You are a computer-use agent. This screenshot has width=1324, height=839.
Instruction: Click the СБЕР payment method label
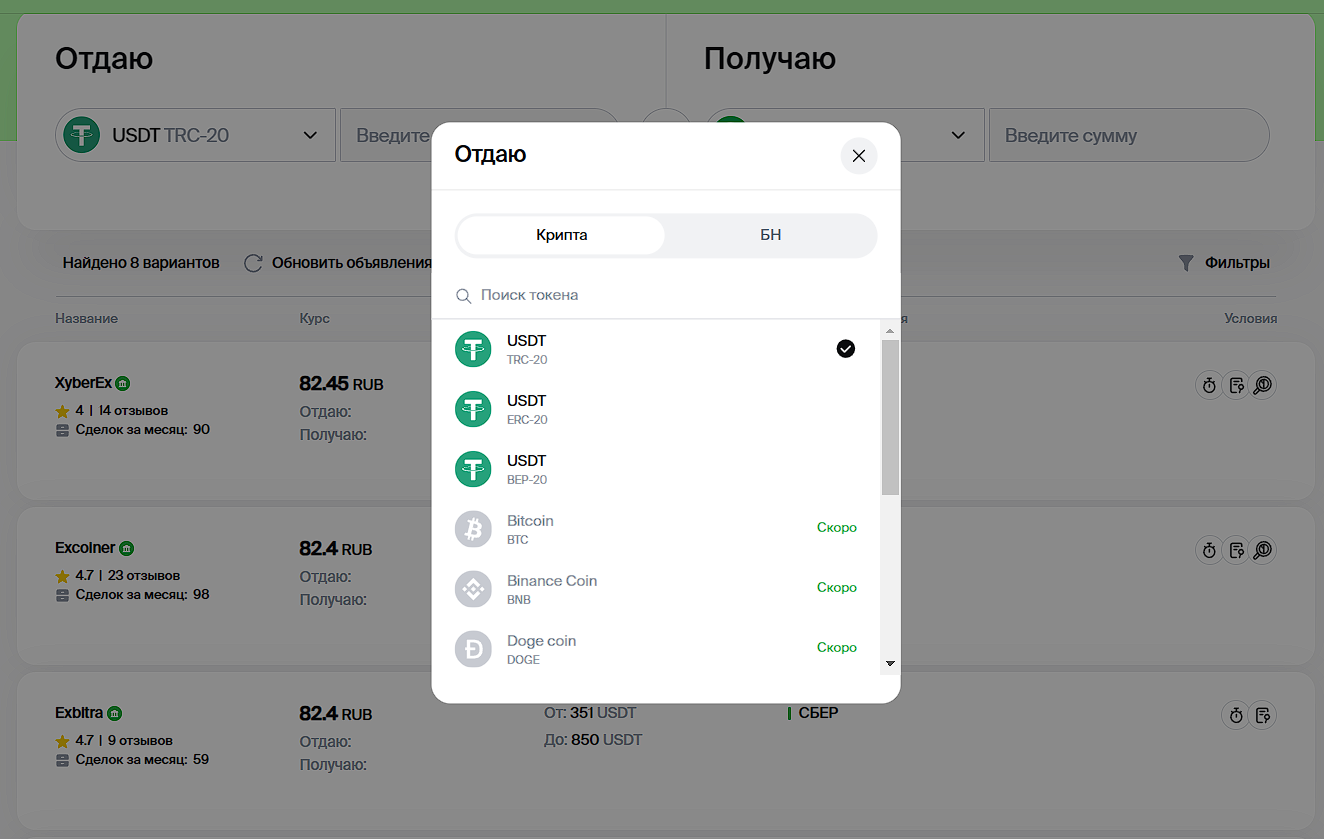pyautogui.click(x=818, y=713)
